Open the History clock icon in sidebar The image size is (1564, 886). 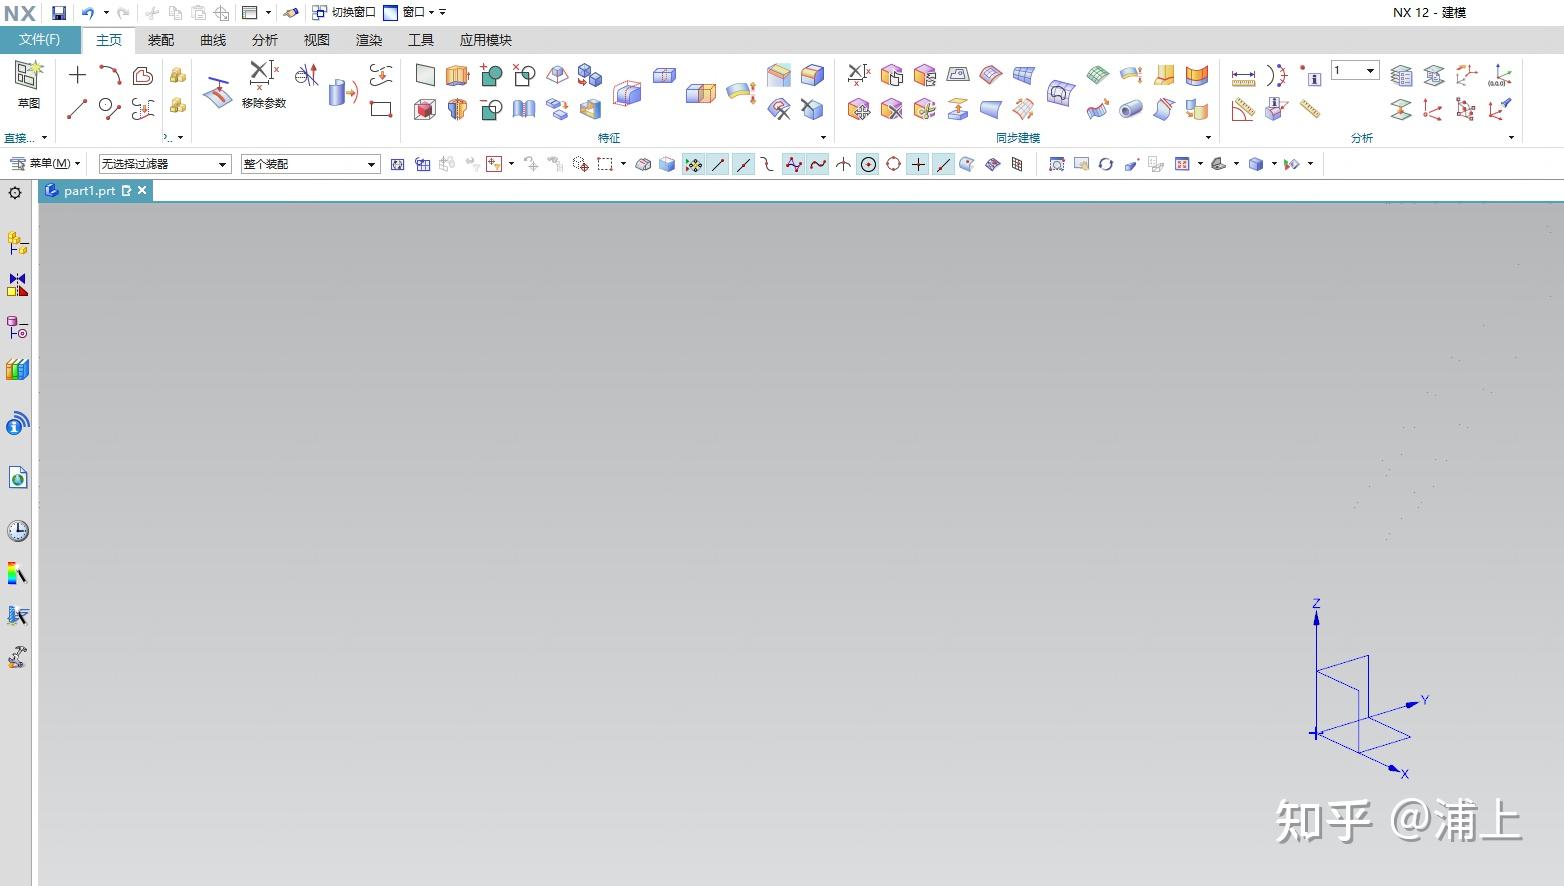[17, 531]
